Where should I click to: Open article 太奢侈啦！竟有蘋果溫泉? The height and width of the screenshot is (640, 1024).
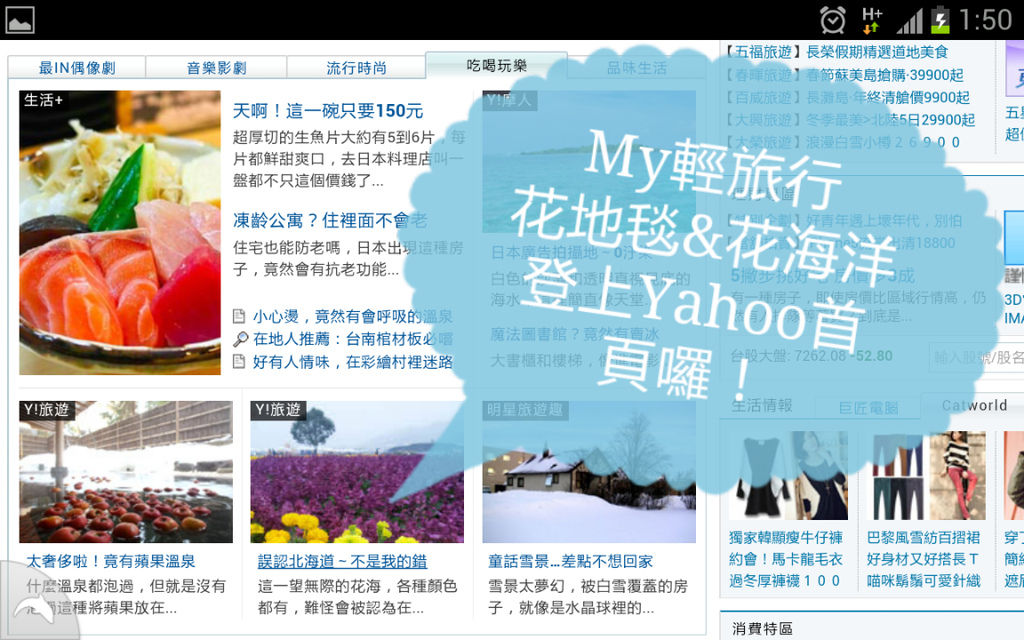tap(111, 561)
